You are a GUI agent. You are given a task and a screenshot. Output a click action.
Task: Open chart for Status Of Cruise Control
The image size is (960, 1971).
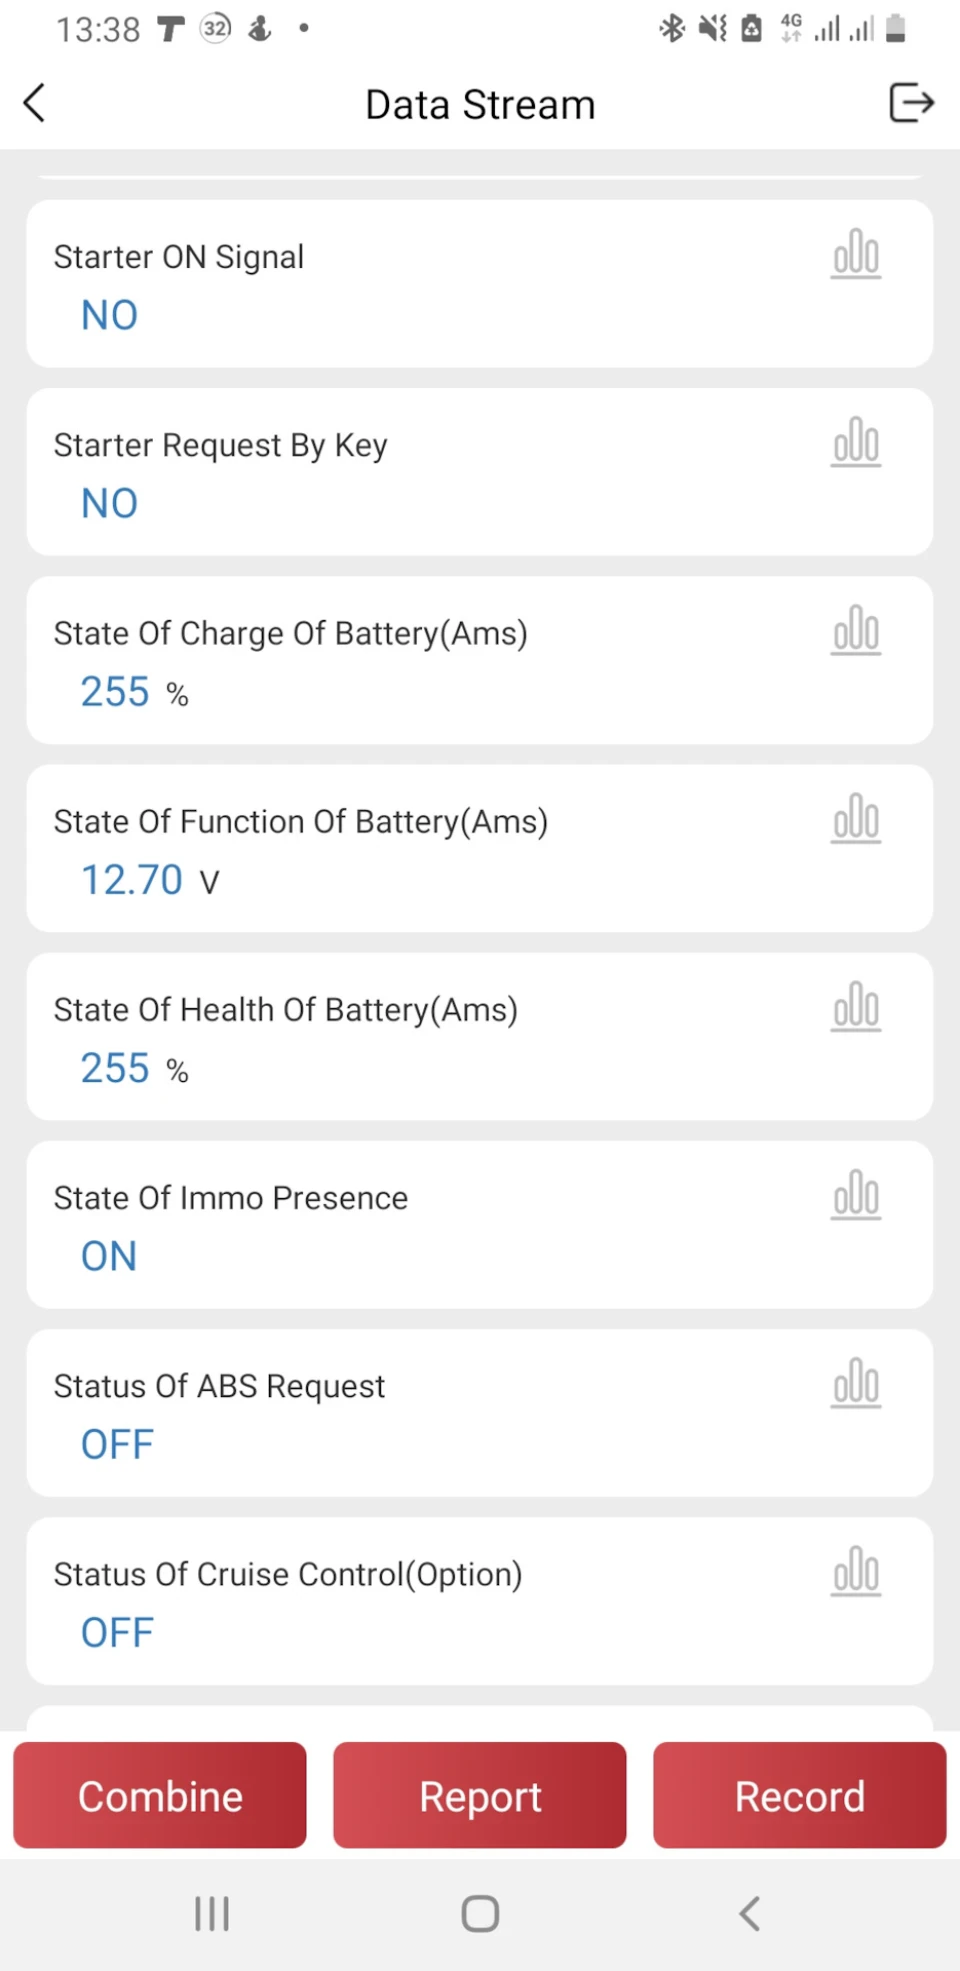tap(856, 1571)
